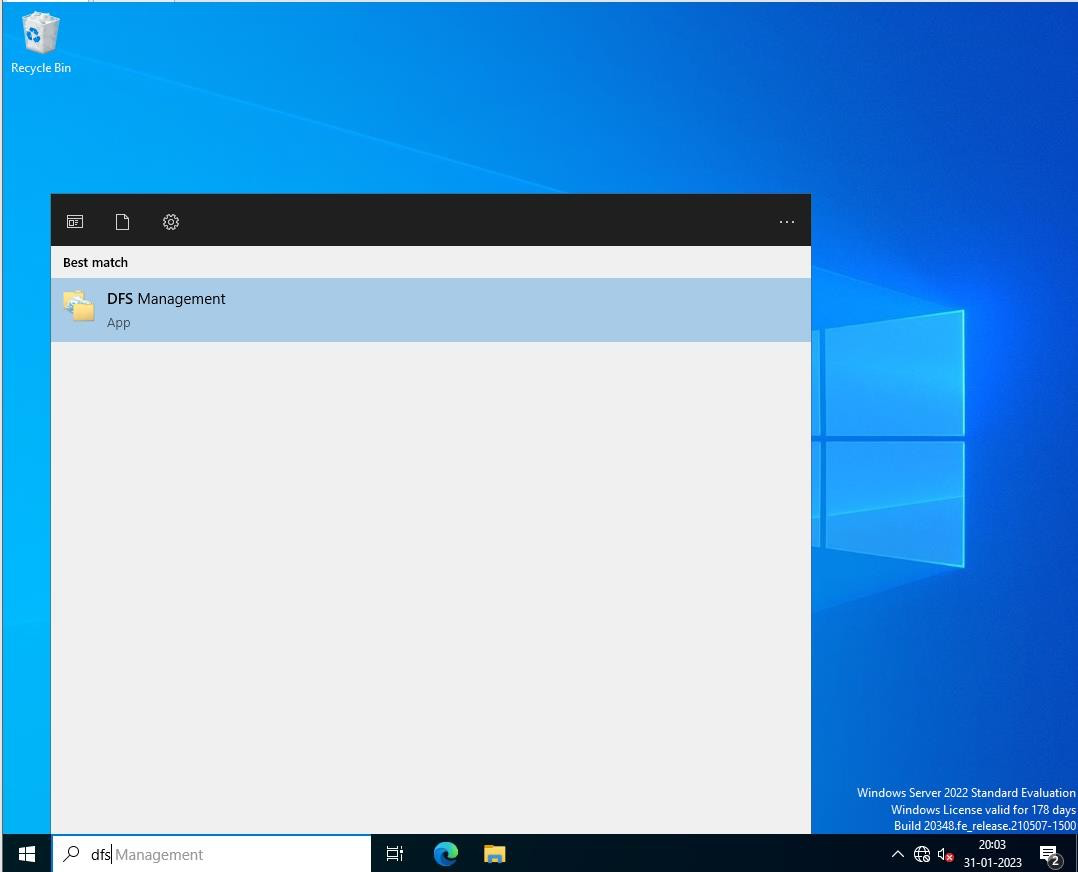
Task: Open the Windows Start menu
Action: tap(27, 854)
